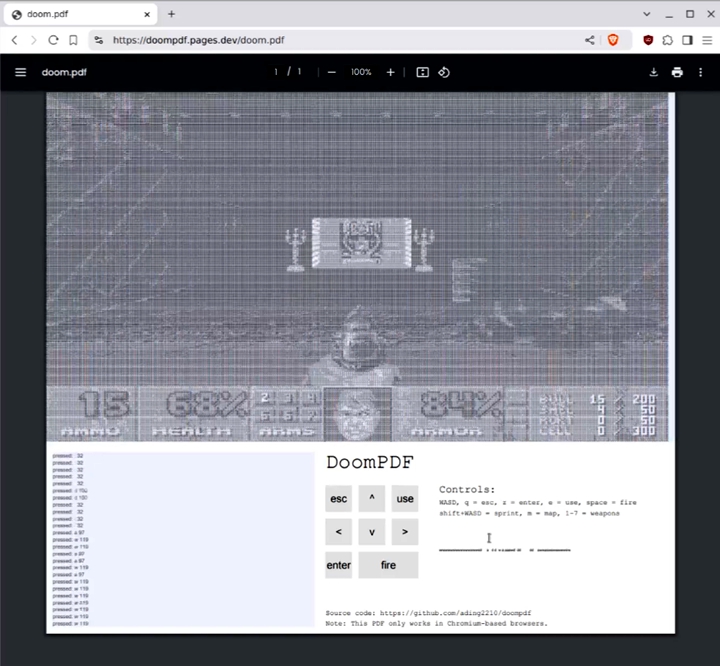Image resolution: width=720 pixels, height=666 pixels.
Task: Open a new browser tab
Action: click(x=171, y=14)
